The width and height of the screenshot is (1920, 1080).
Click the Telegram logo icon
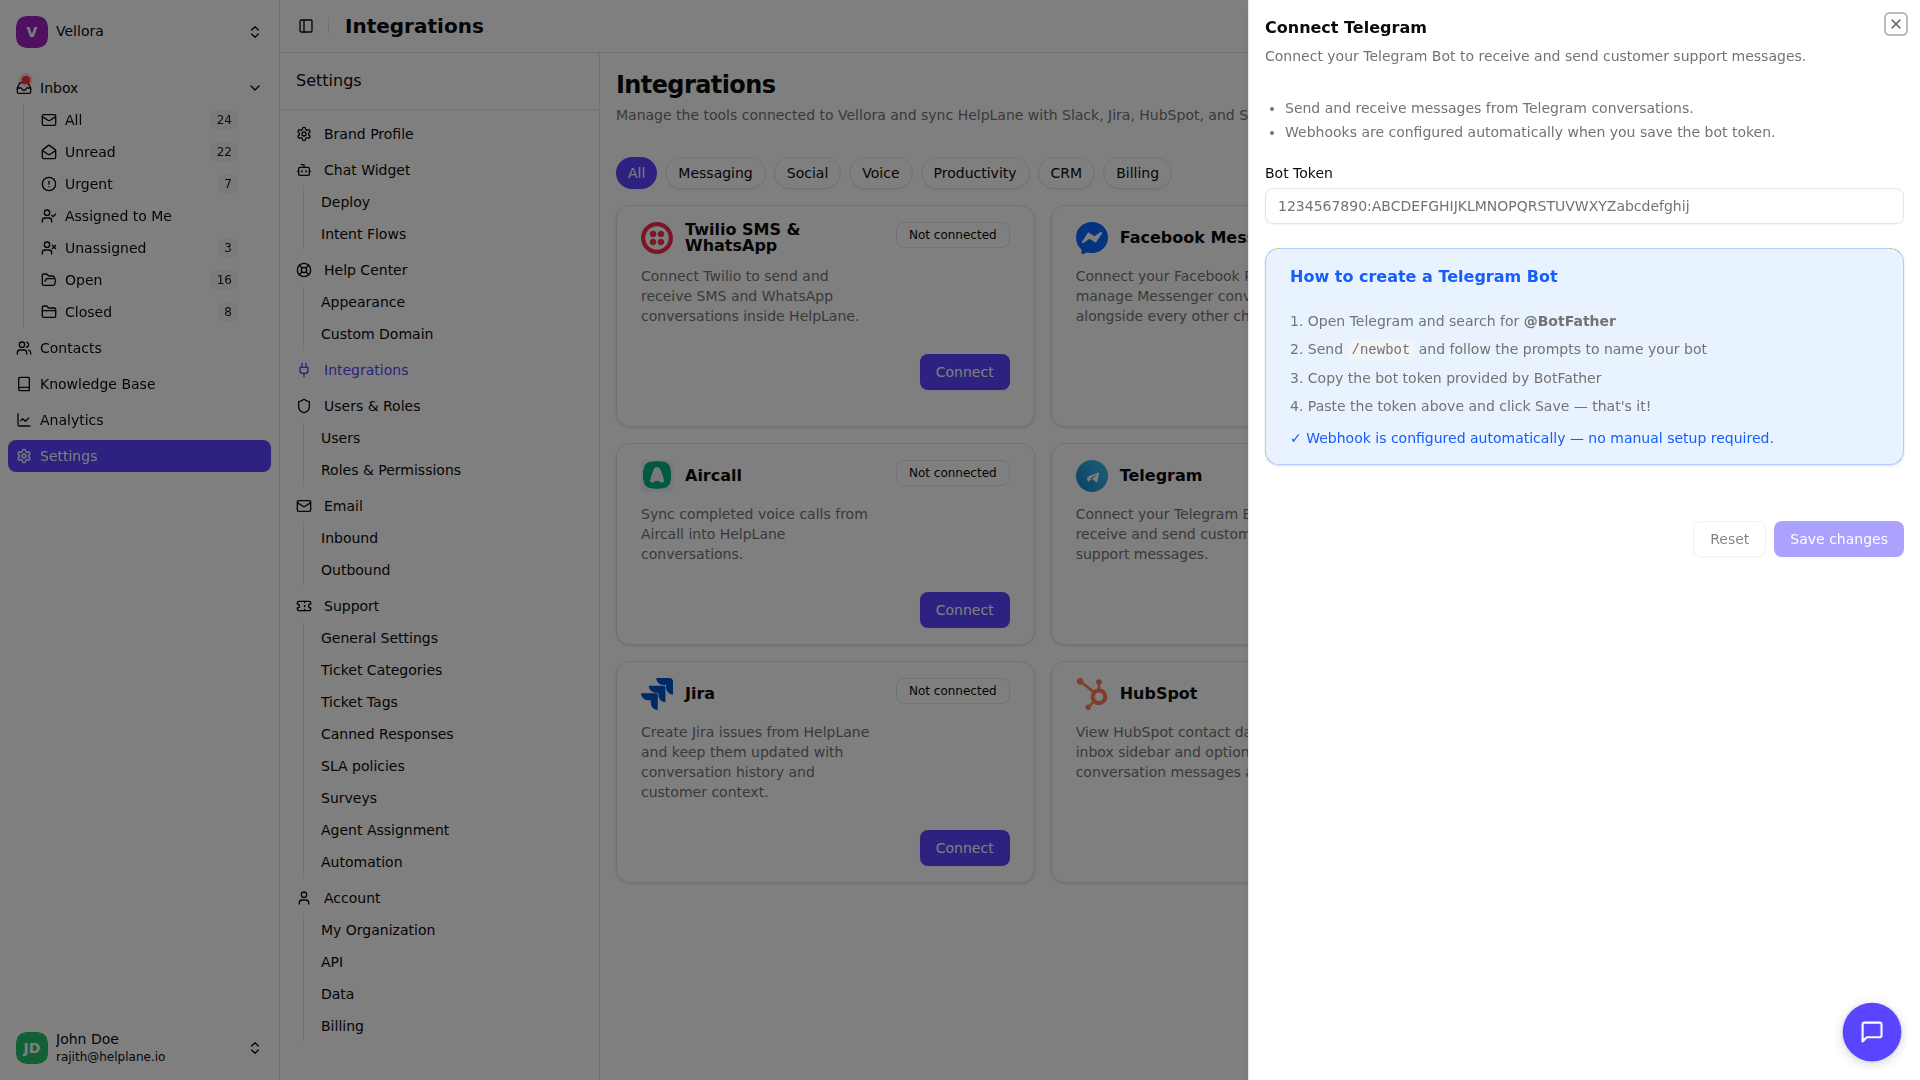tap(1092, 476)
